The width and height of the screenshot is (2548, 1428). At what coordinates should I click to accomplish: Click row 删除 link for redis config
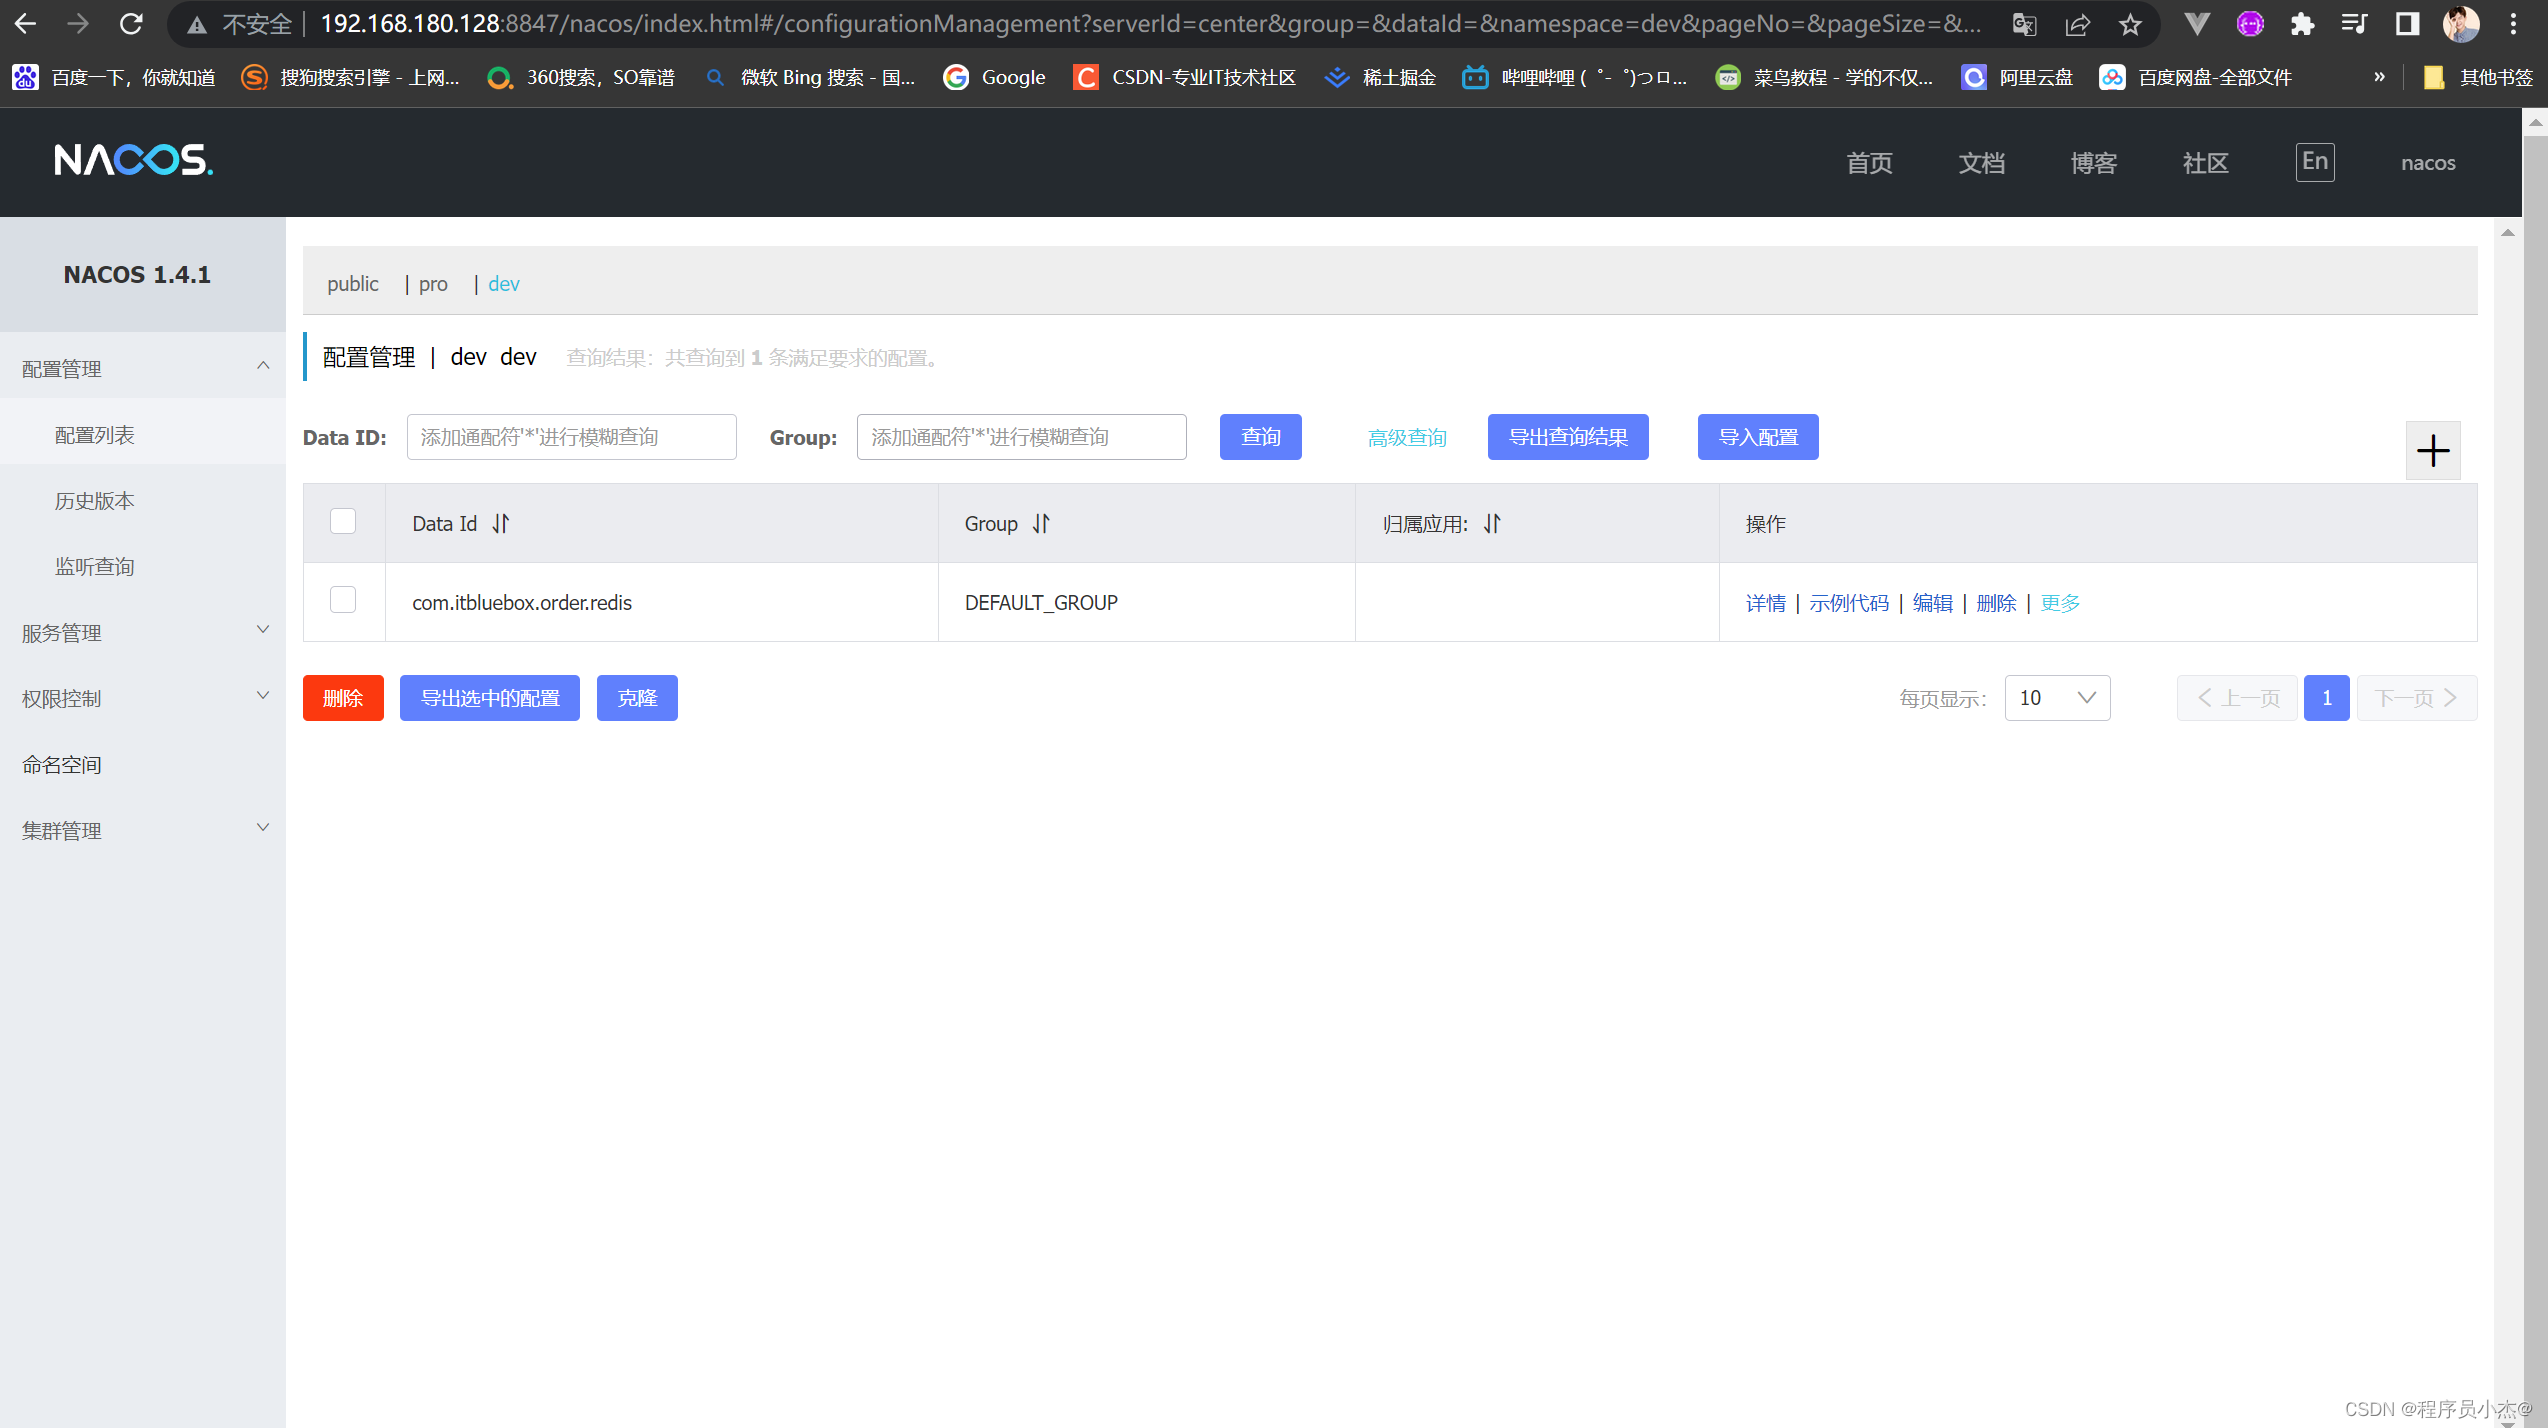tap(1996, 603)
